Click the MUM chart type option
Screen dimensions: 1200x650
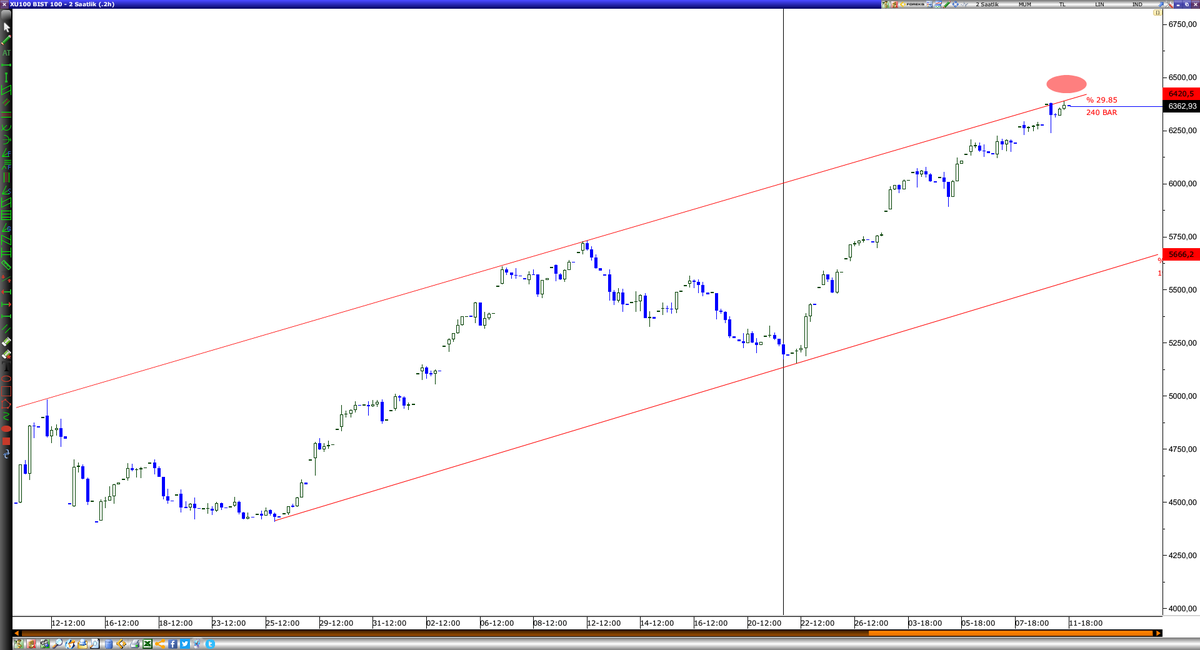coord(1025,5)
